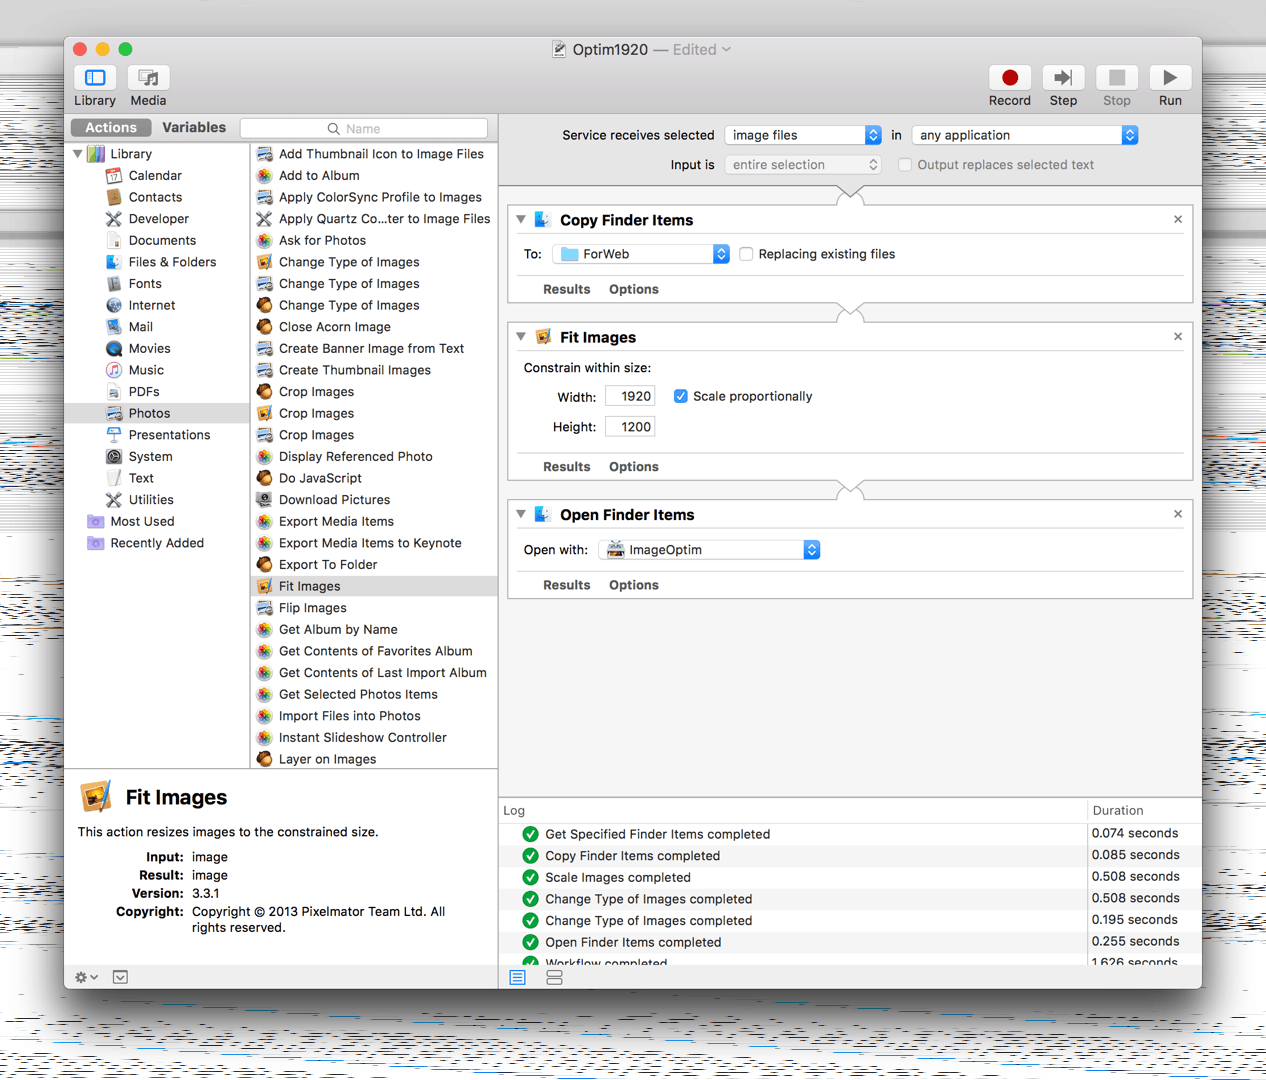Click the Step toolbar icon

[x=1063, y=78]
